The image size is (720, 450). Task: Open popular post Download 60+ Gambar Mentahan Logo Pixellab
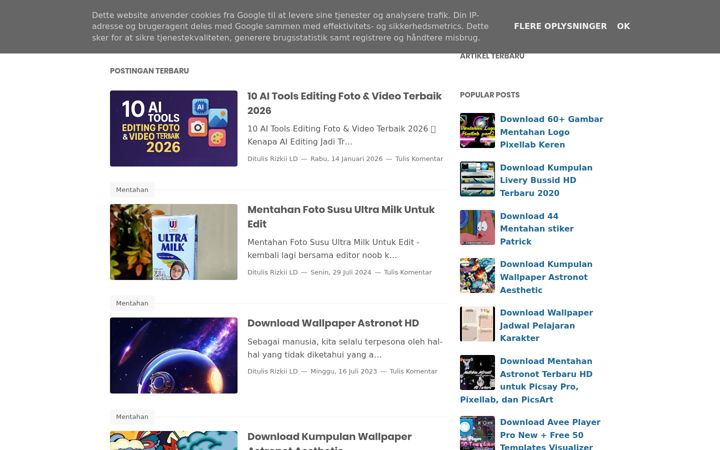[x=551, y=132]
